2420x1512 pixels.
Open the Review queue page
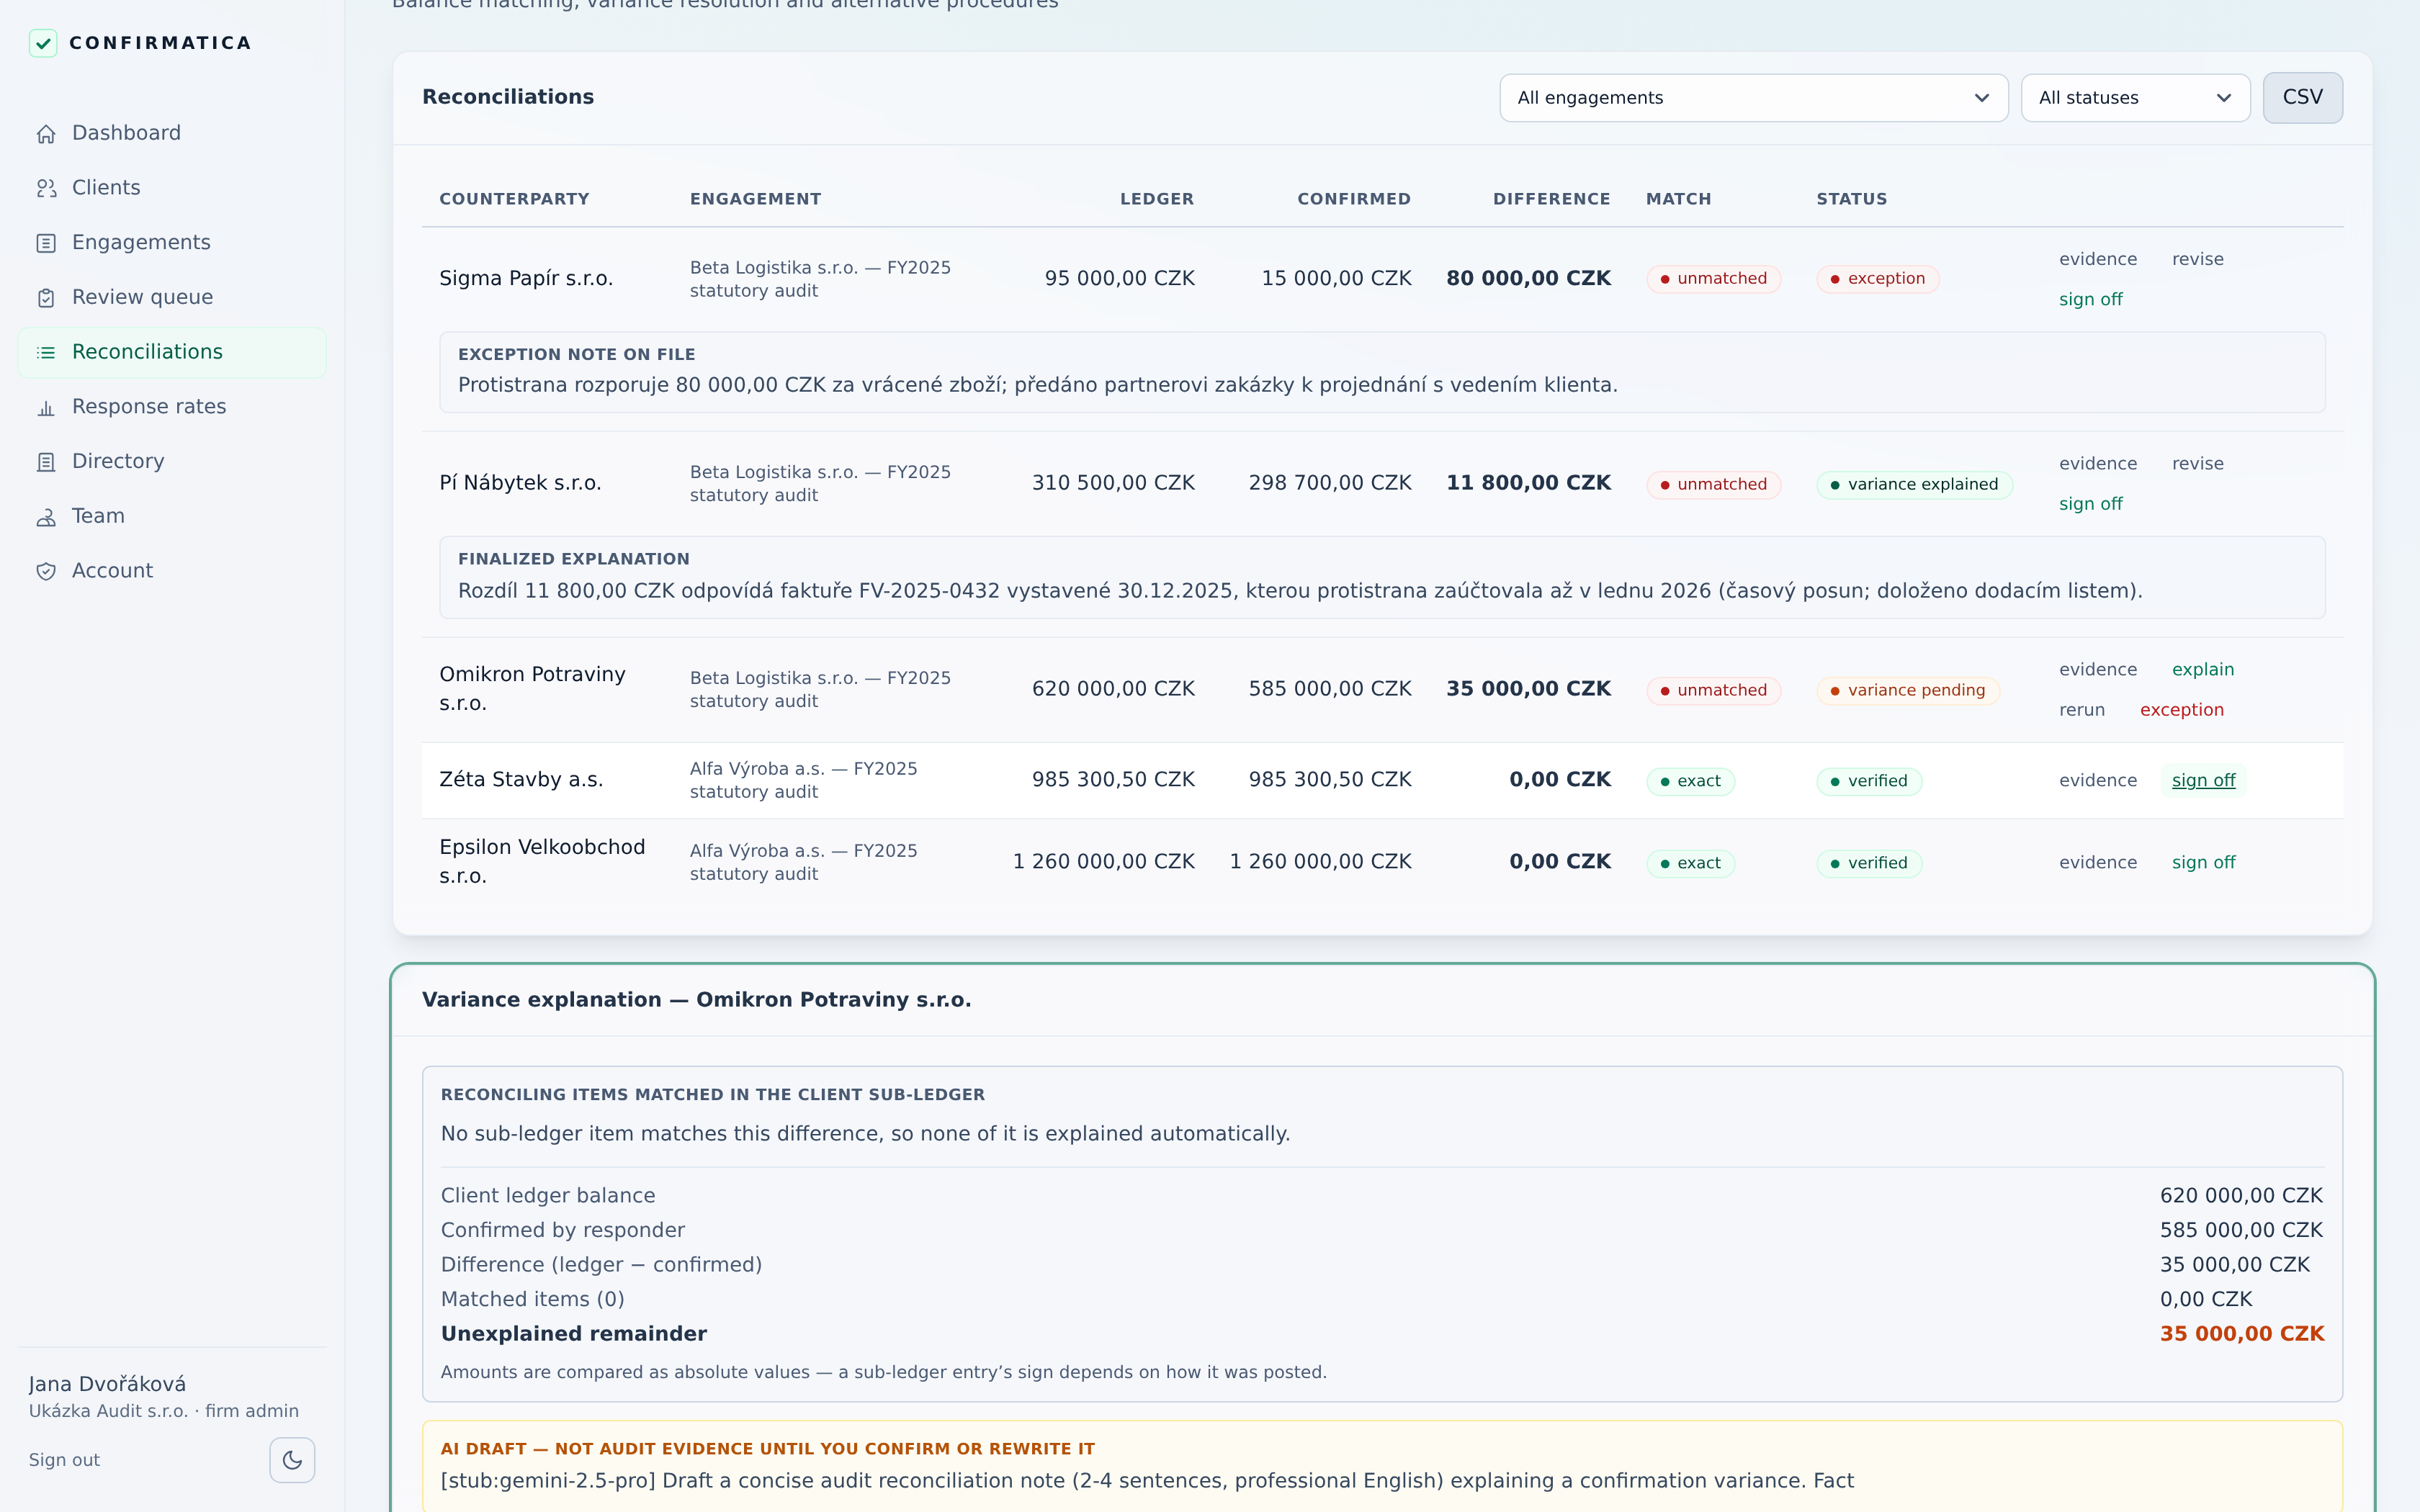tap(172, 297)
